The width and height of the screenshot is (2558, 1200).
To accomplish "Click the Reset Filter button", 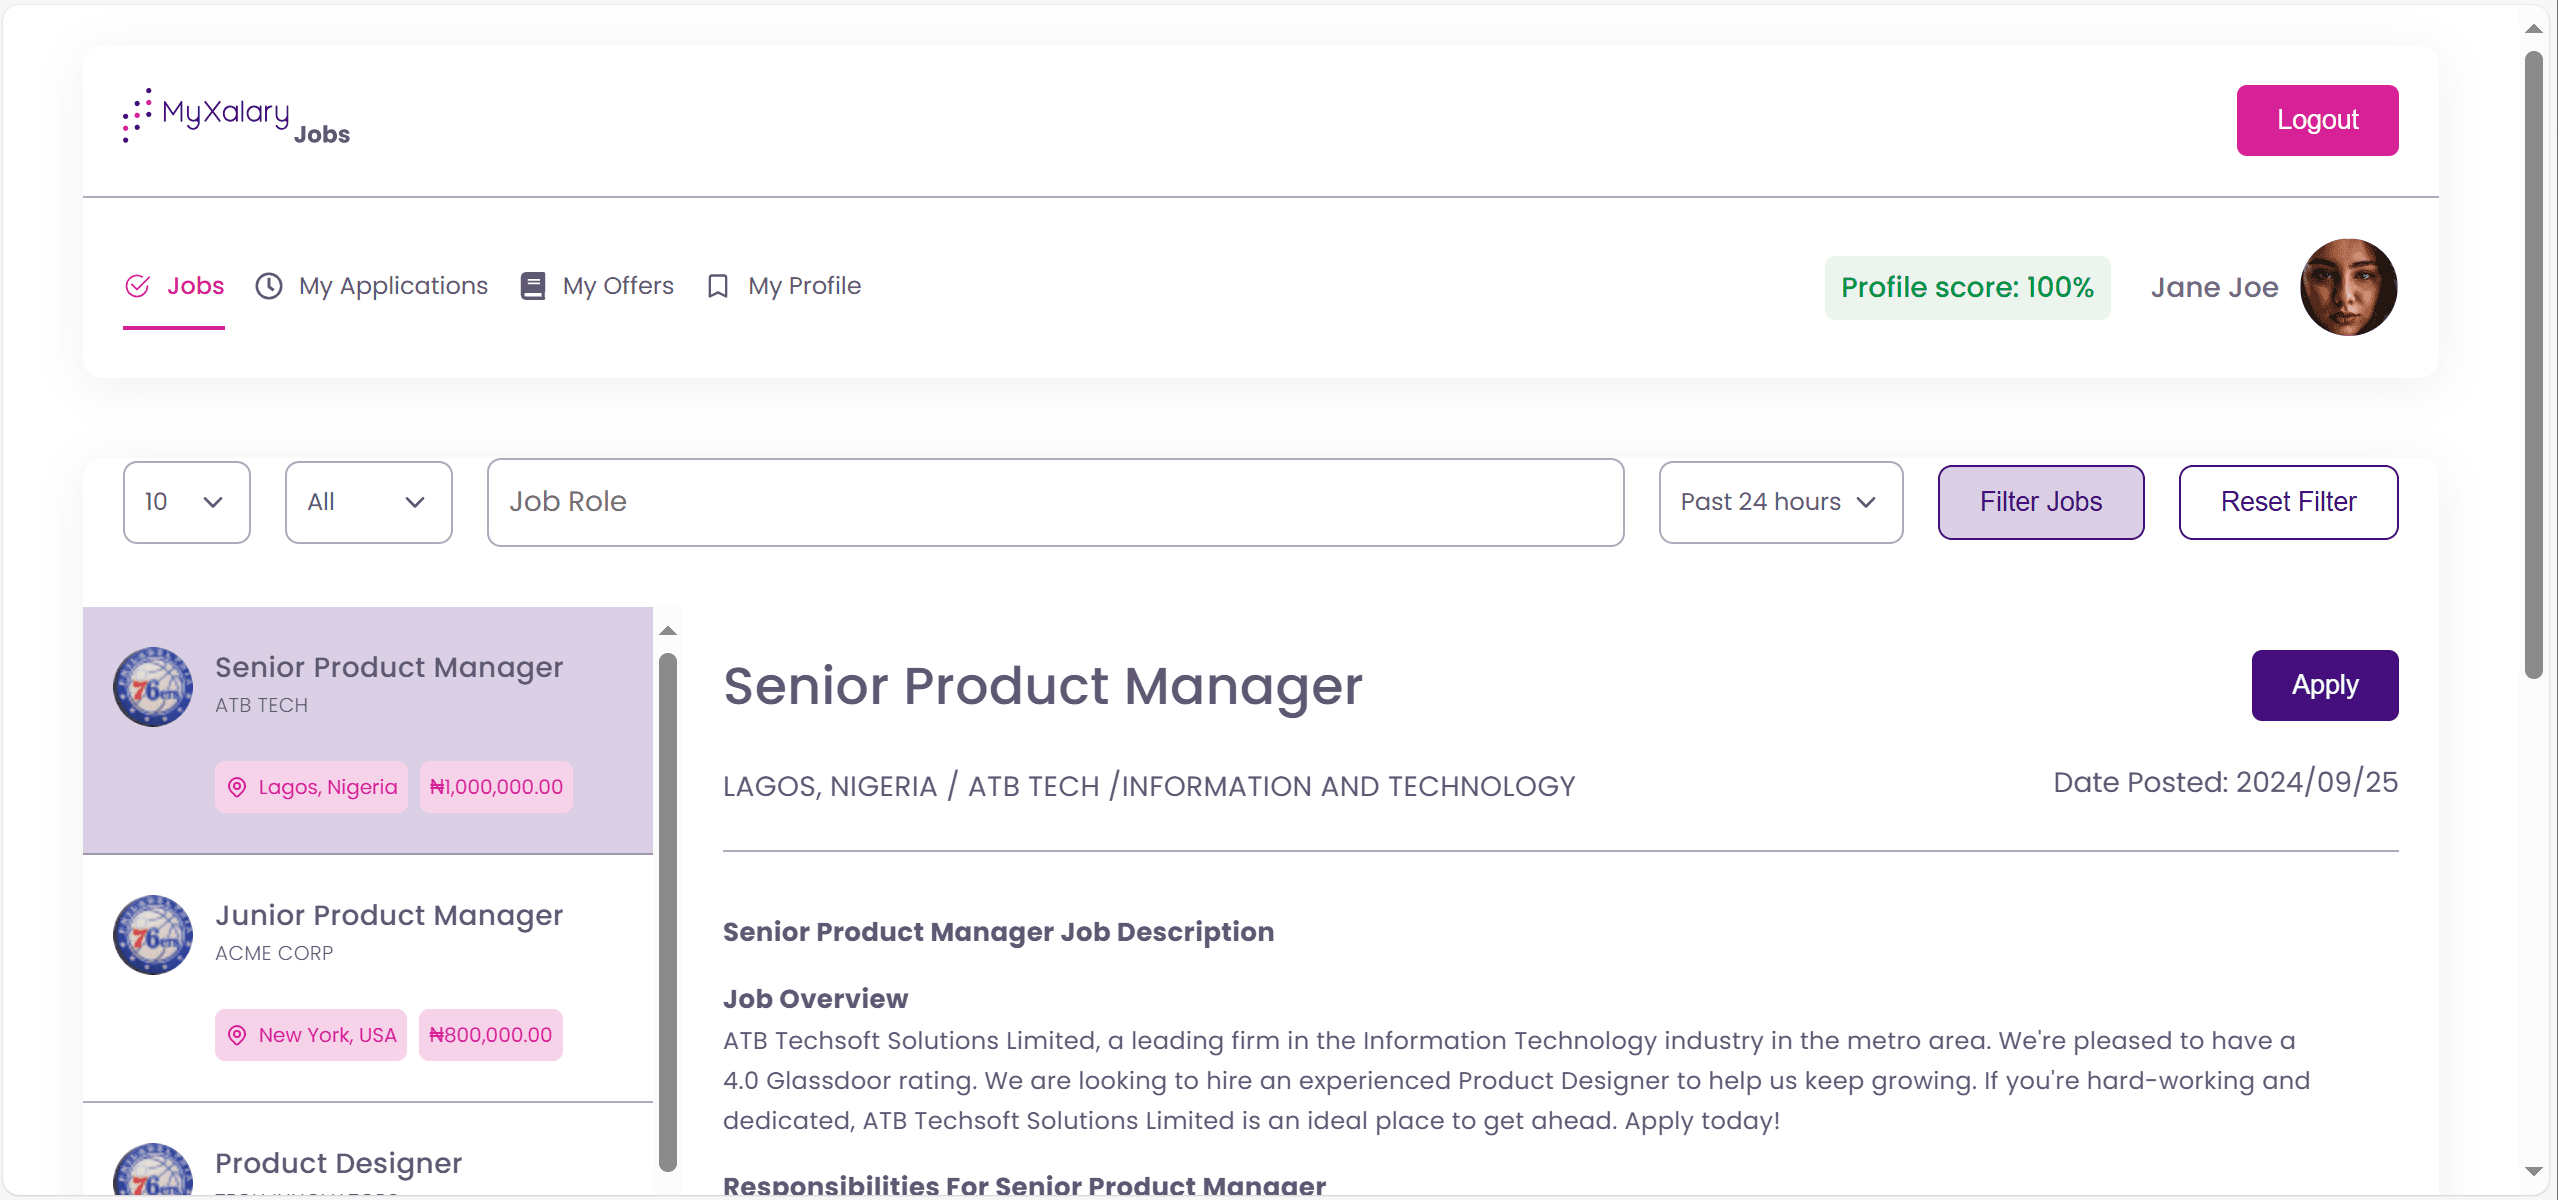I will tap(2288, 502).
